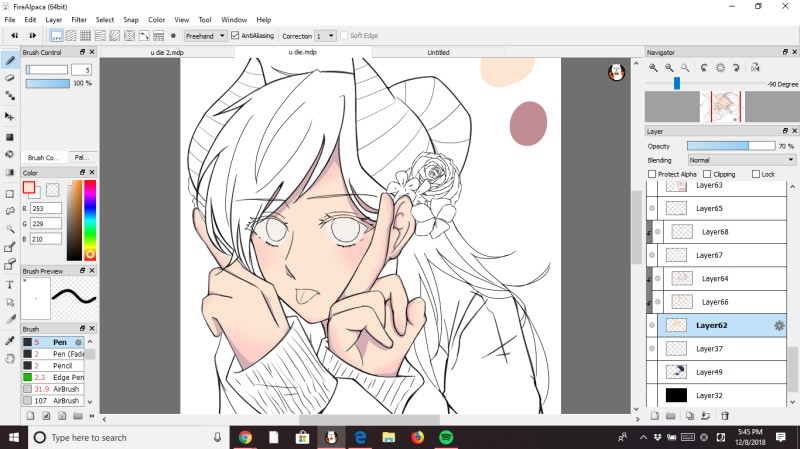Select the rectangular Select tool
This screenshot has height=449, width=800.
coord(10,194)
